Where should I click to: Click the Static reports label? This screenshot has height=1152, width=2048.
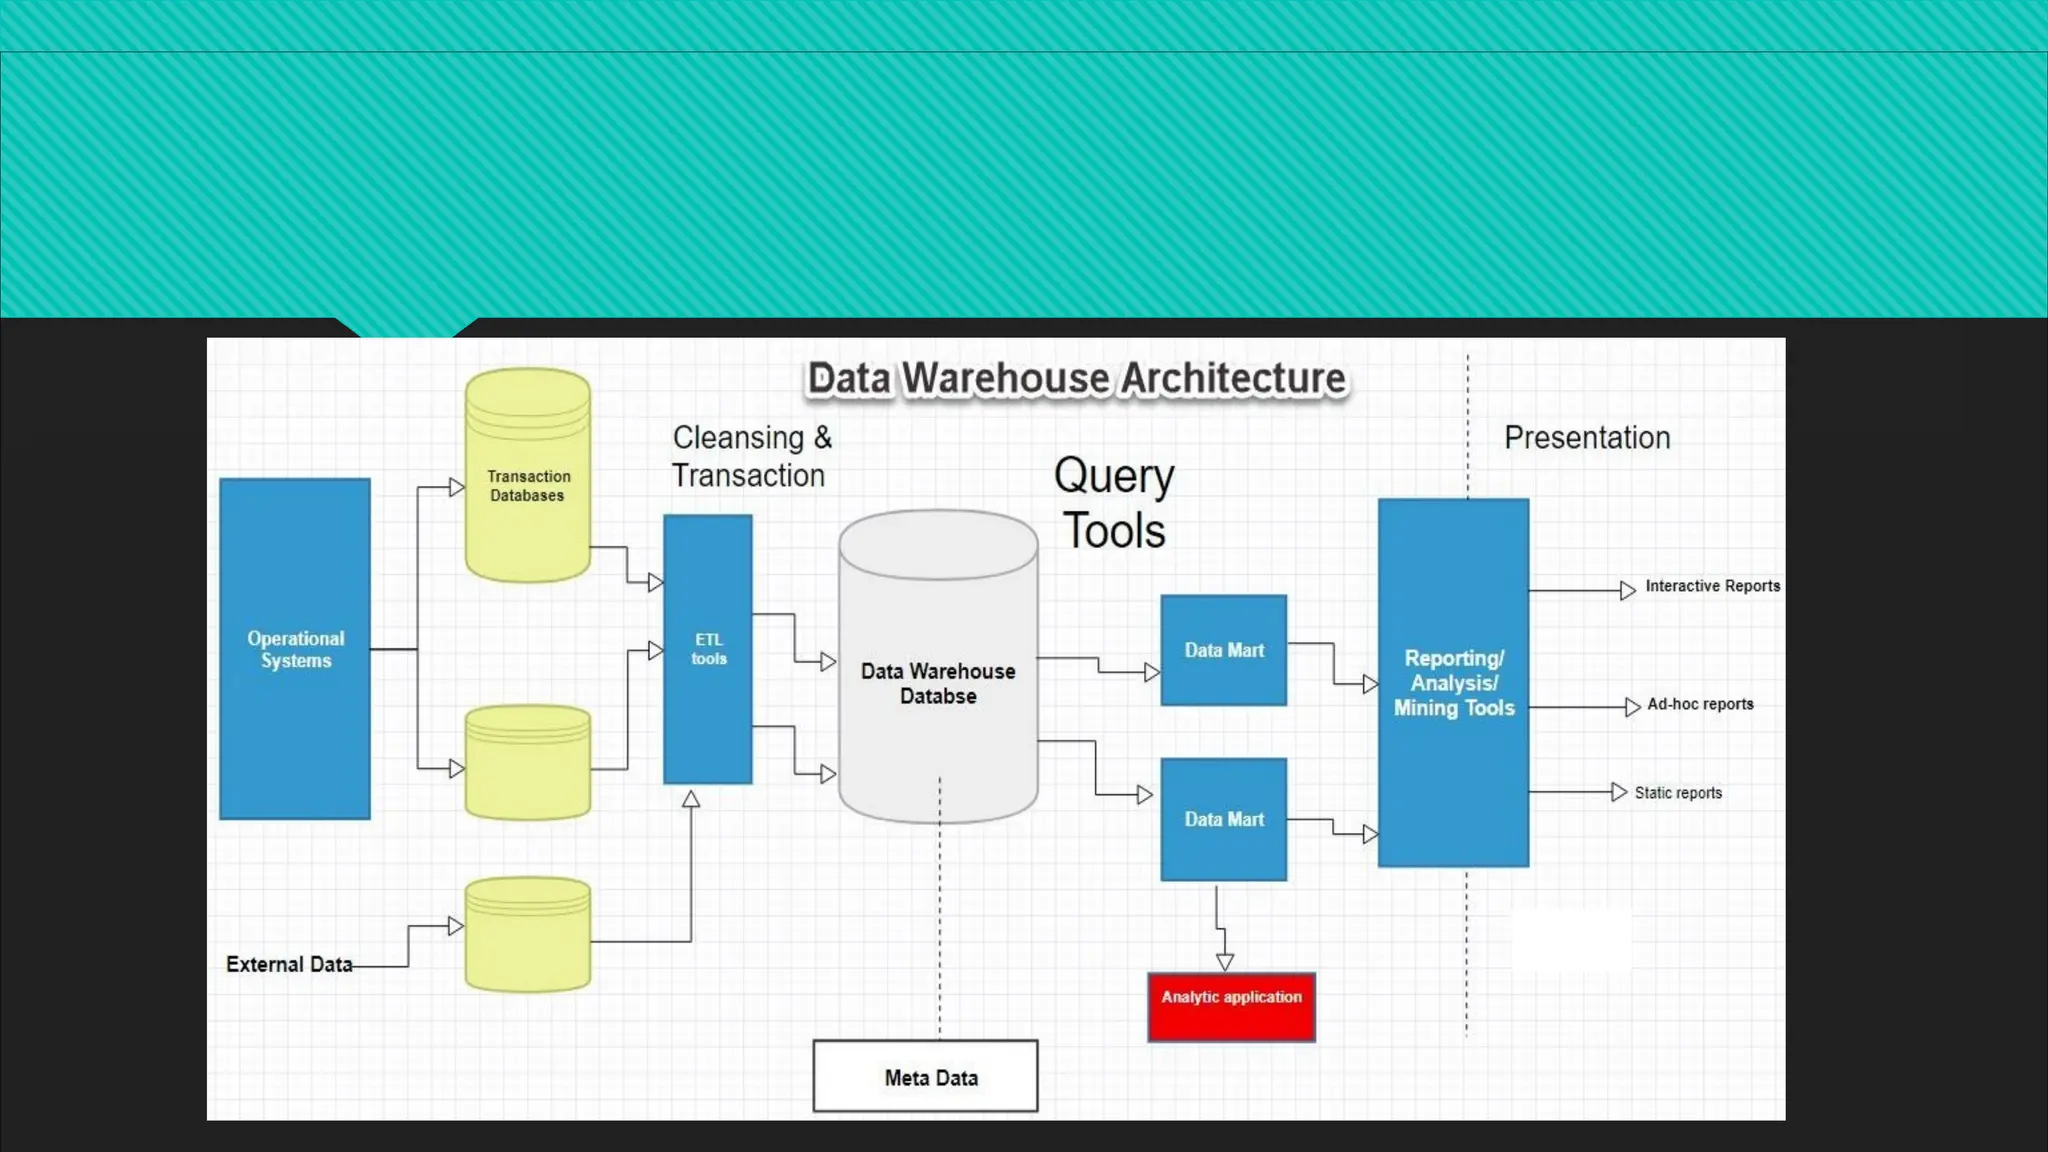coord(1678,793)
